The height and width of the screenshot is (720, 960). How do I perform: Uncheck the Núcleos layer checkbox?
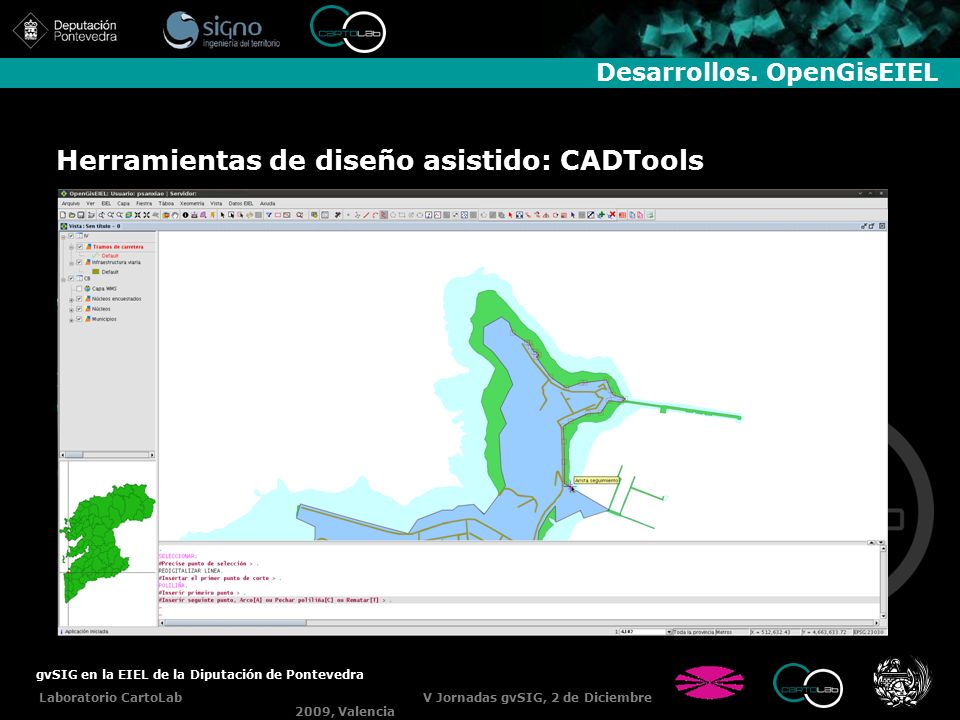pyautogui.click(x=79, y=309)
